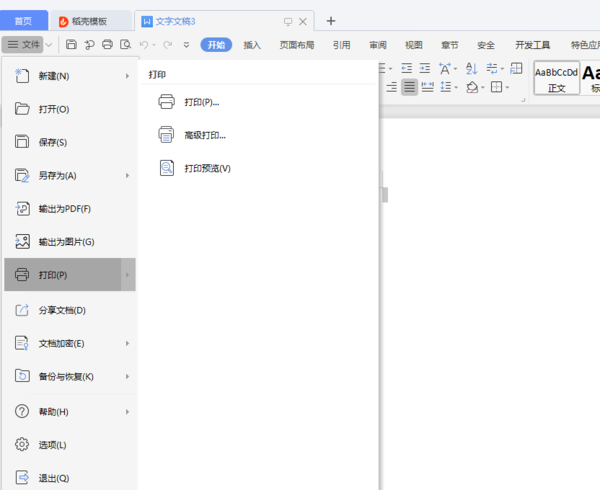Open the shading color dropdown arrow

coord(483,88)
